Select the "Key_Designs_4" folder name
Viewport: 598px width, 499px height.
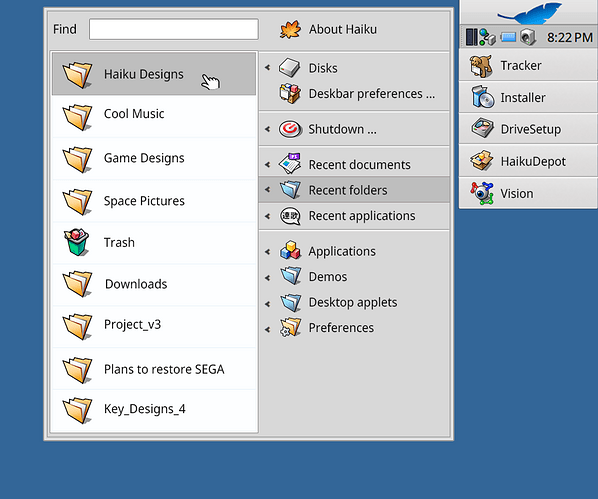[x=145, y=409]
